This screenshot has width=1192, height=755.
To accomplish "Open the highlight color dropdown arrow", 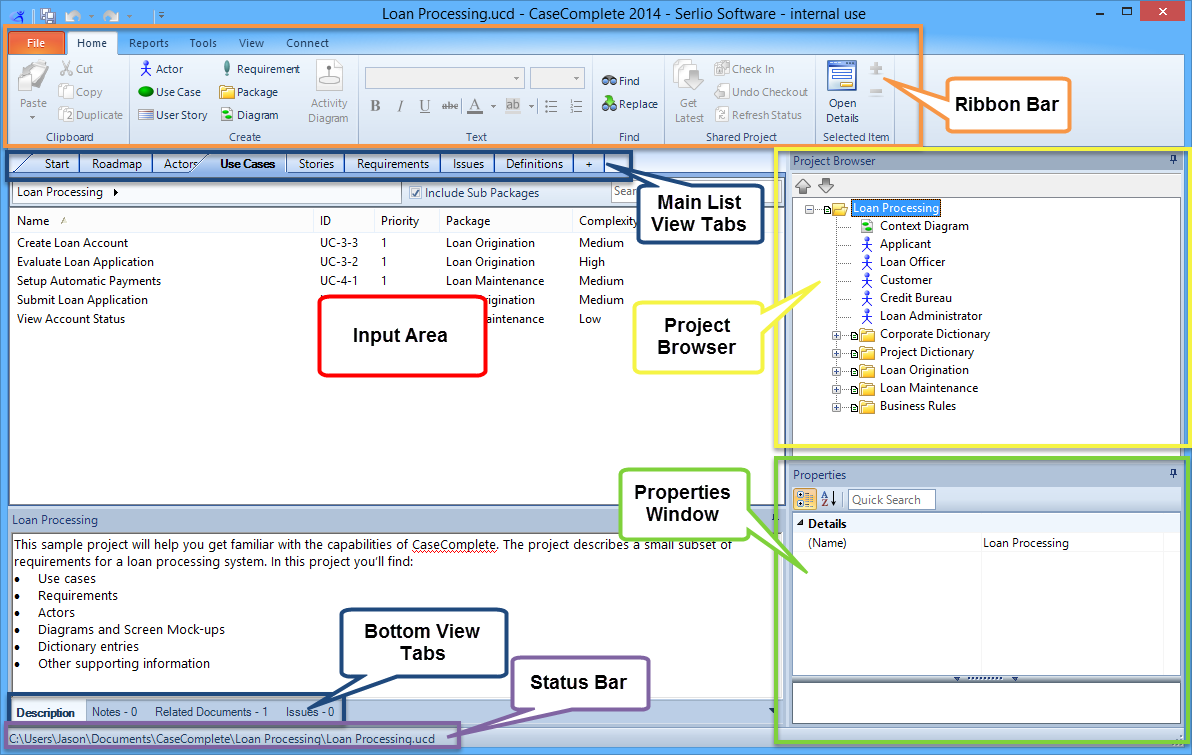I will (531, 106).
